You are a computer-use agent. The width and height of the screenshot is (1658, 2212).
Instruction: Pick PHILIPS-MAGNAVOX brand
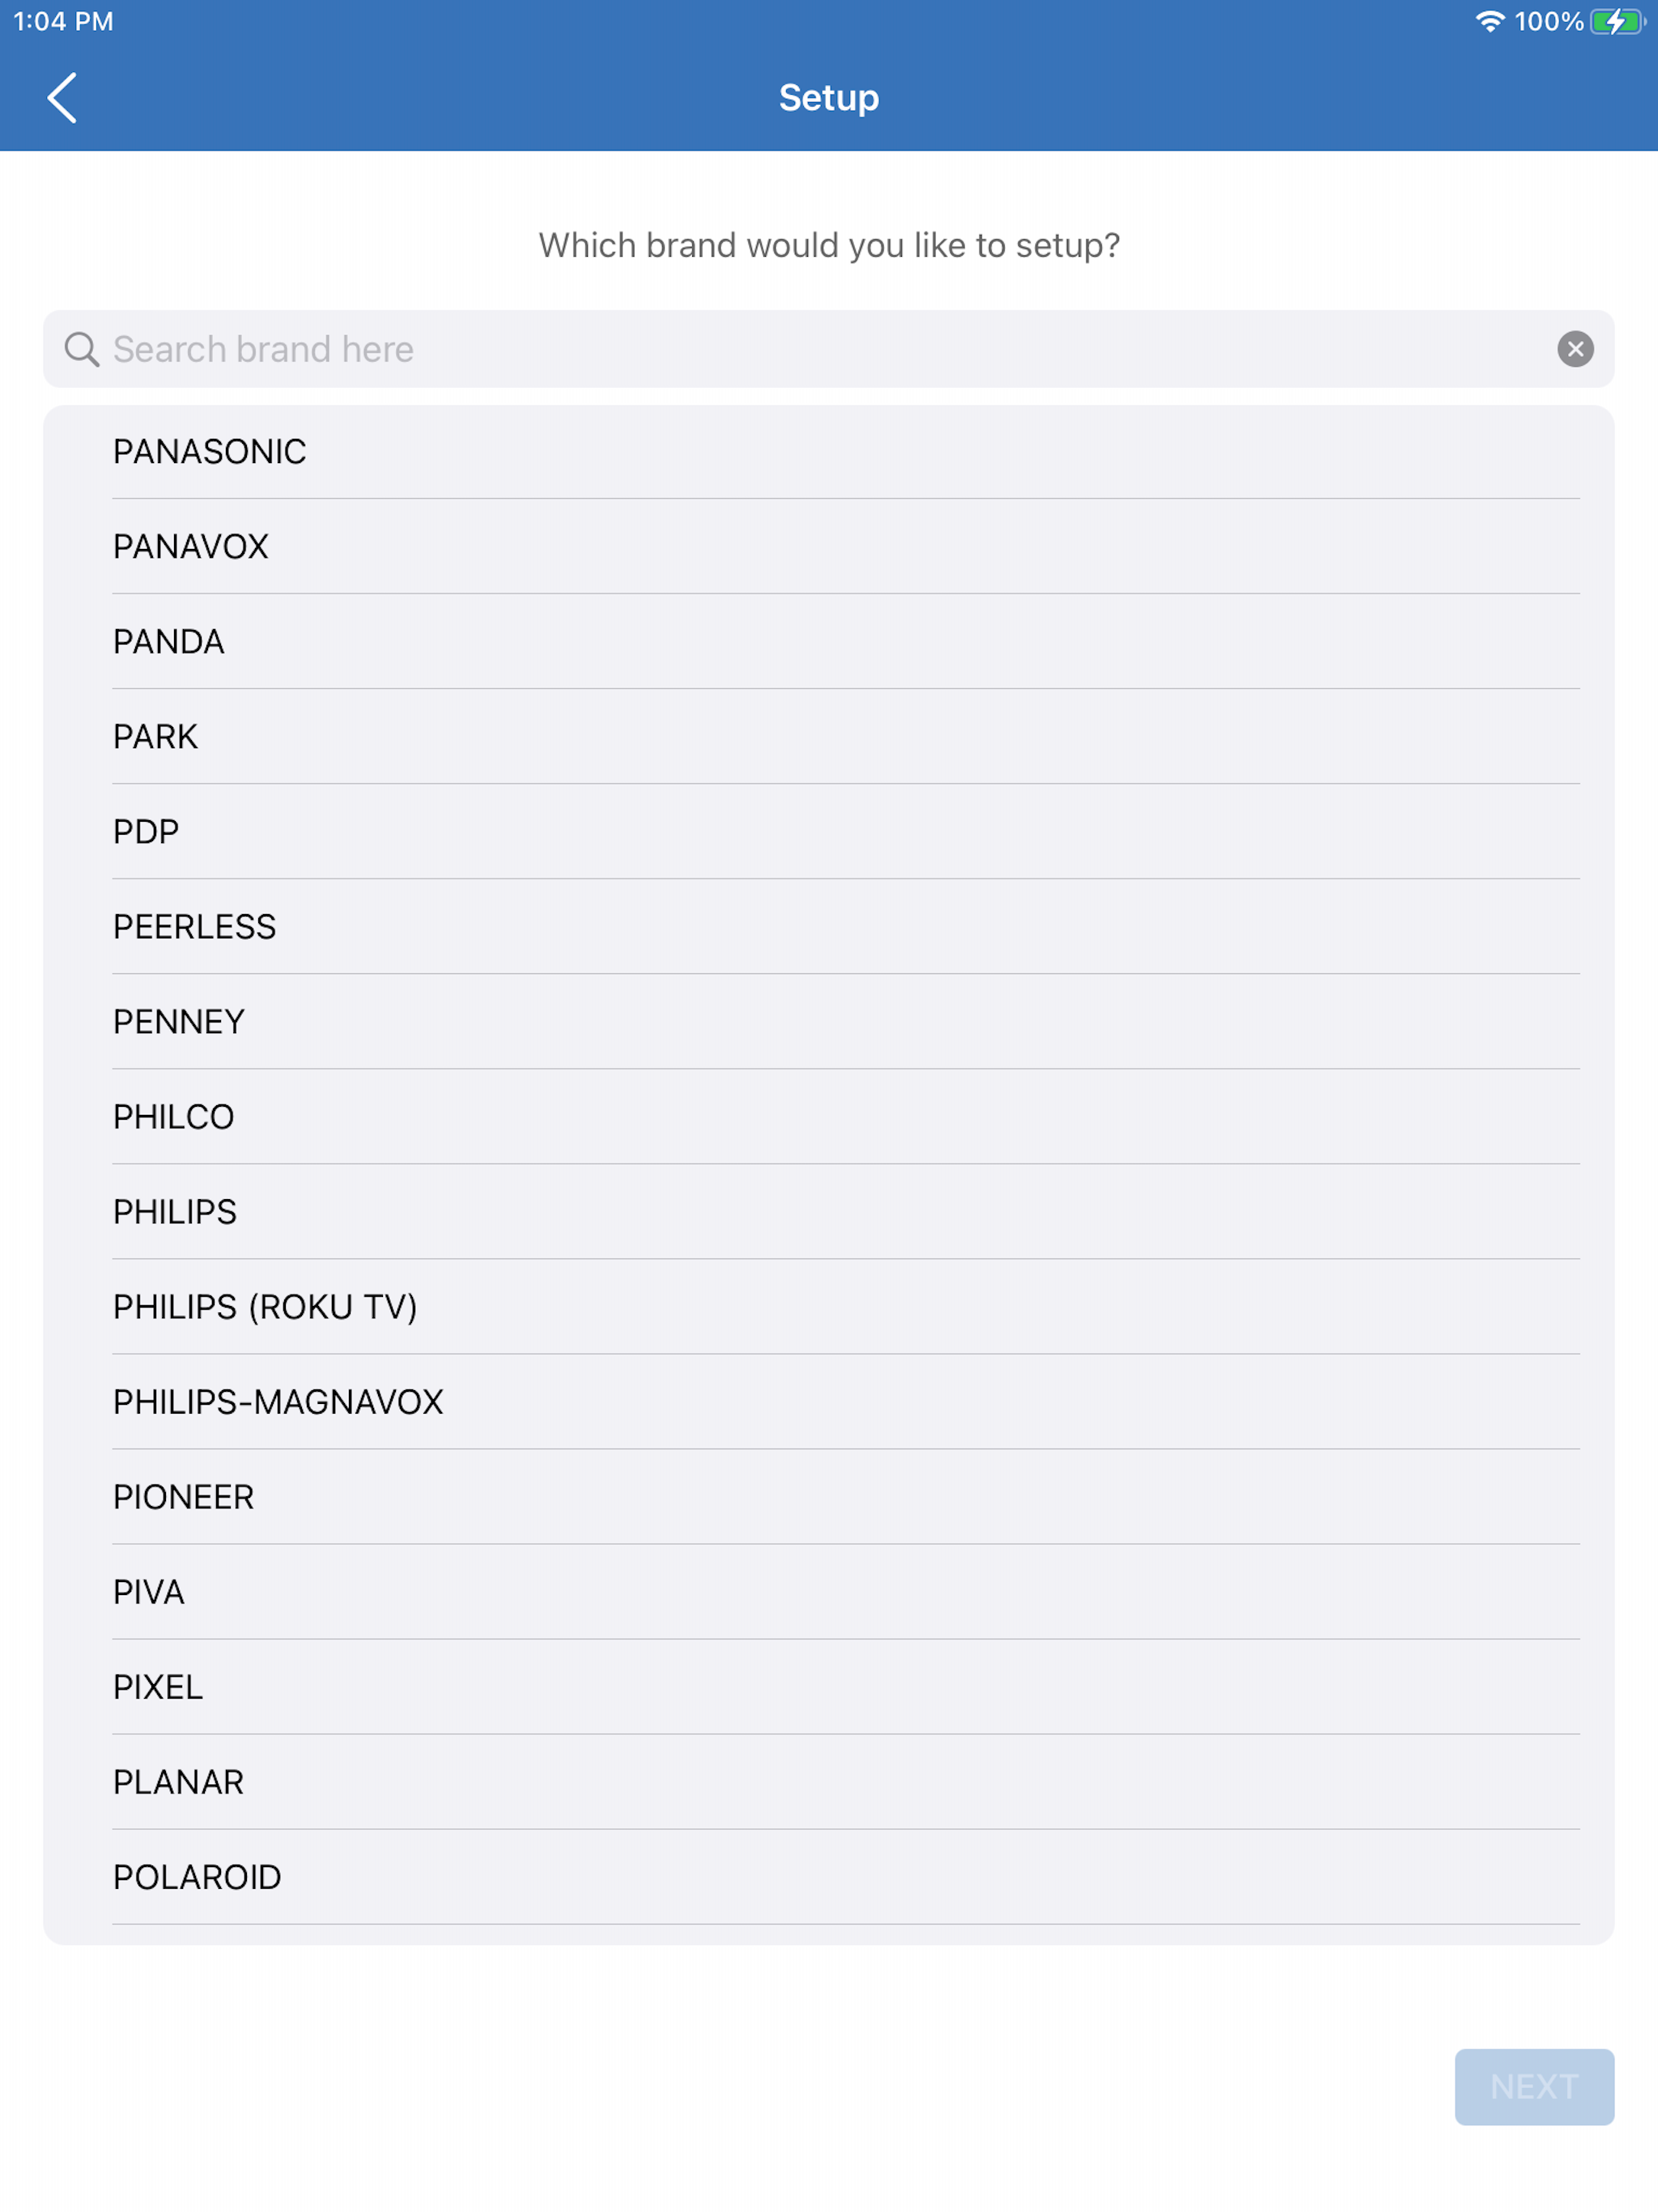828,1402
